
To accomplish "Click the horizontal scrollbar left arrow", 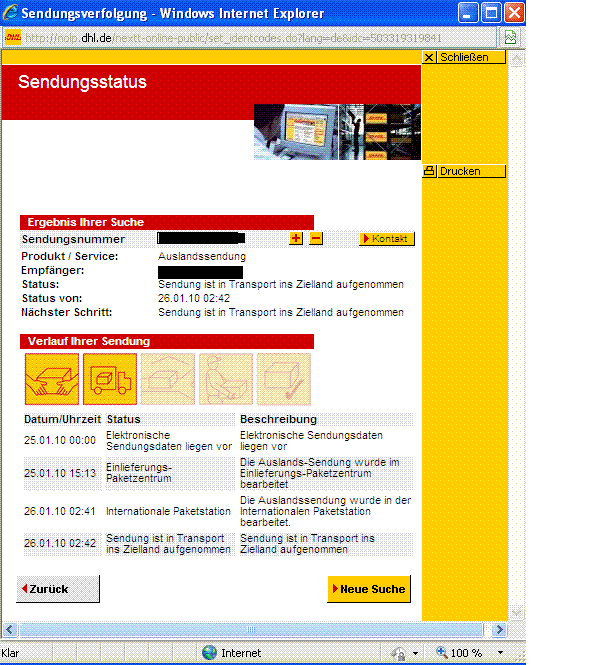I will tap(10, 629).
